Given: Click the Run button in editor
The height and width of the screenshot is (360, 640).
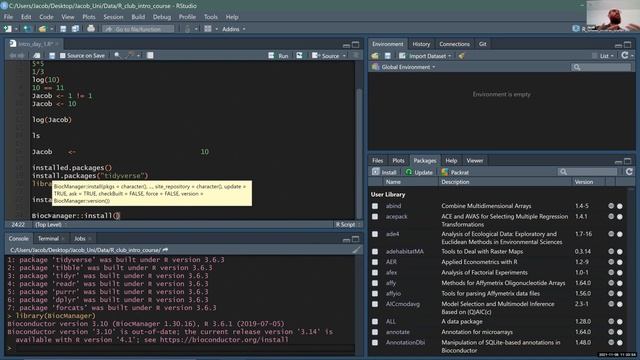Looking at the screenshot, I should (x=278, y=56).
